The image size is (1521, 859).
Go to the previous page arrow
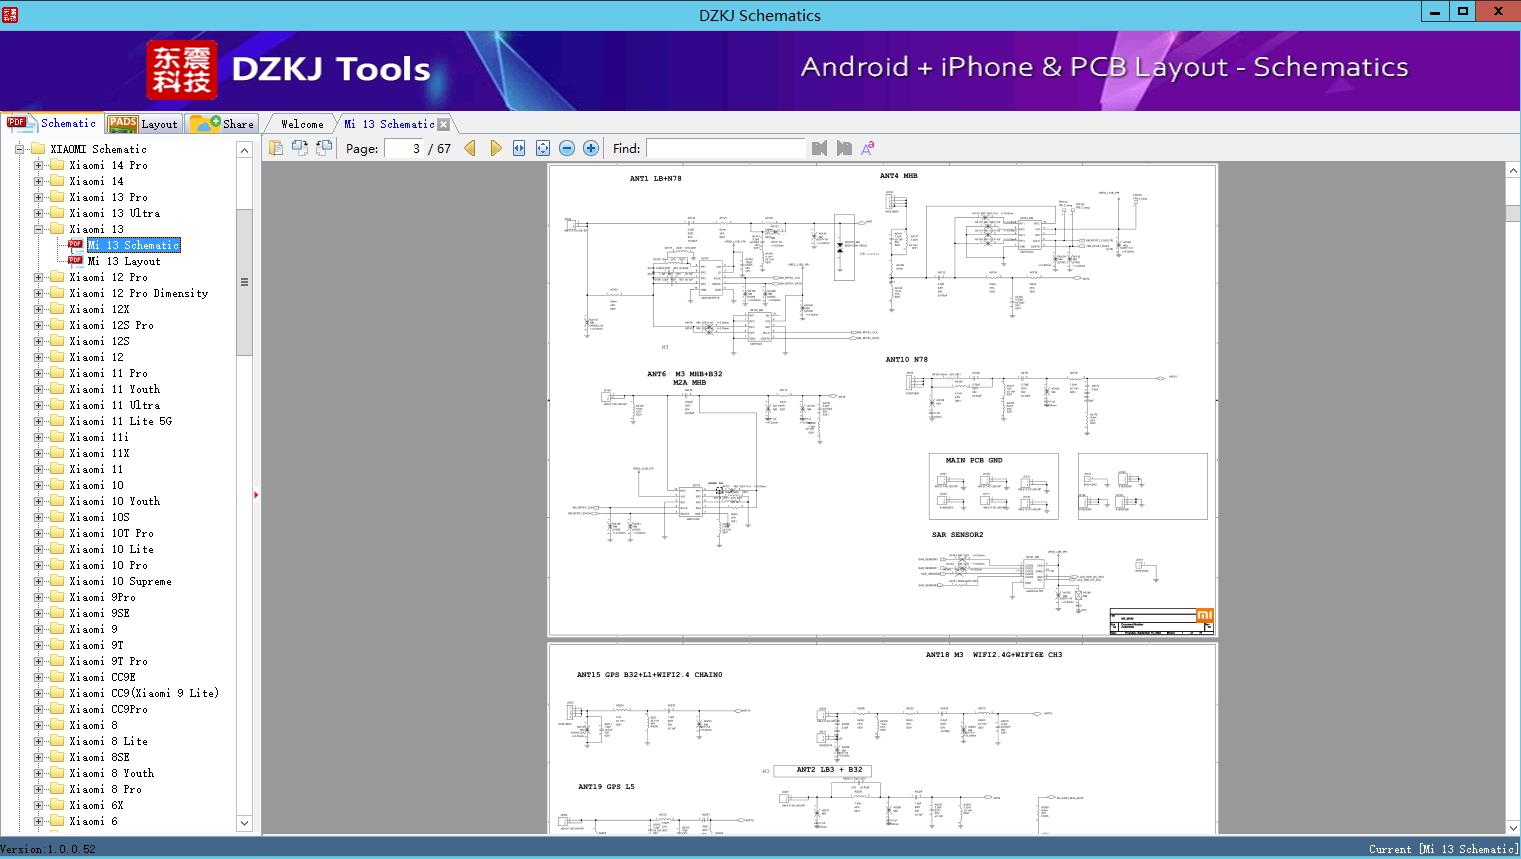coord(470,148)
